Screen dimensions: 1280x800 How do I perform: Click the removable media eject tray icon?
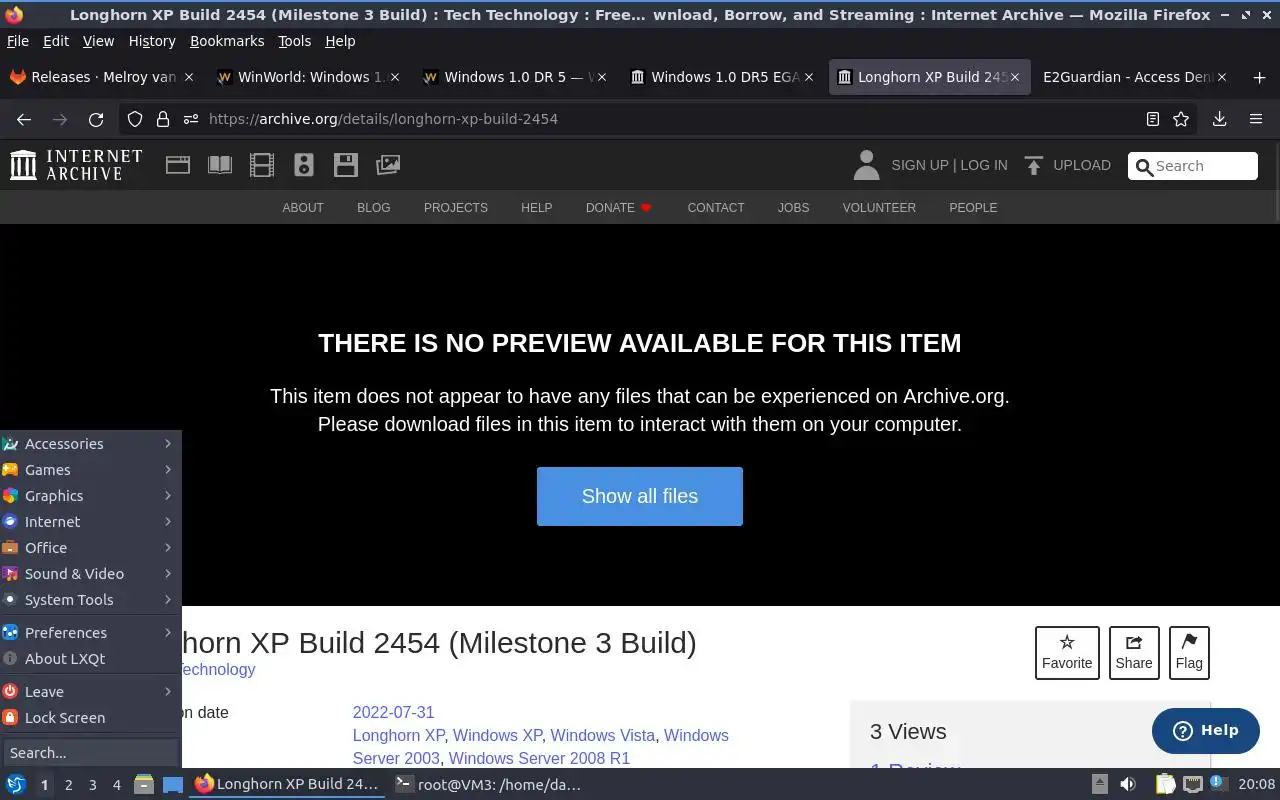(x=1099, y=785)
